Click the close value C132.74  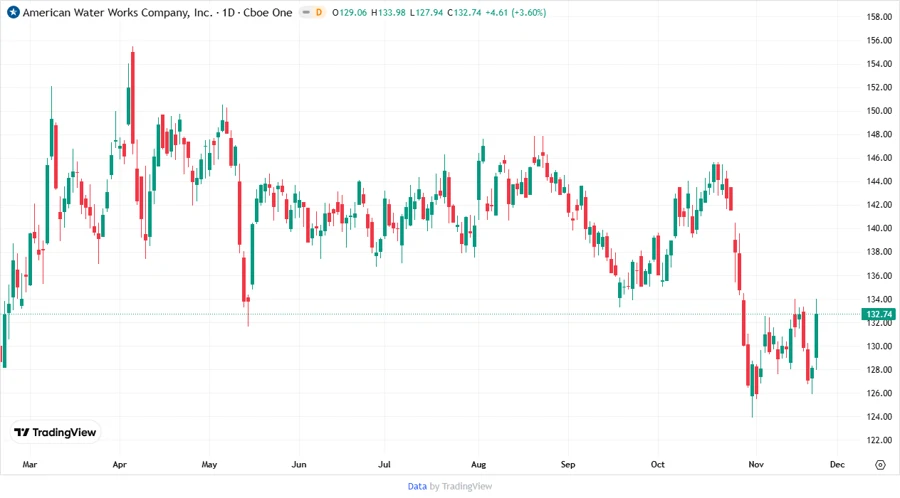click(464, 12)
